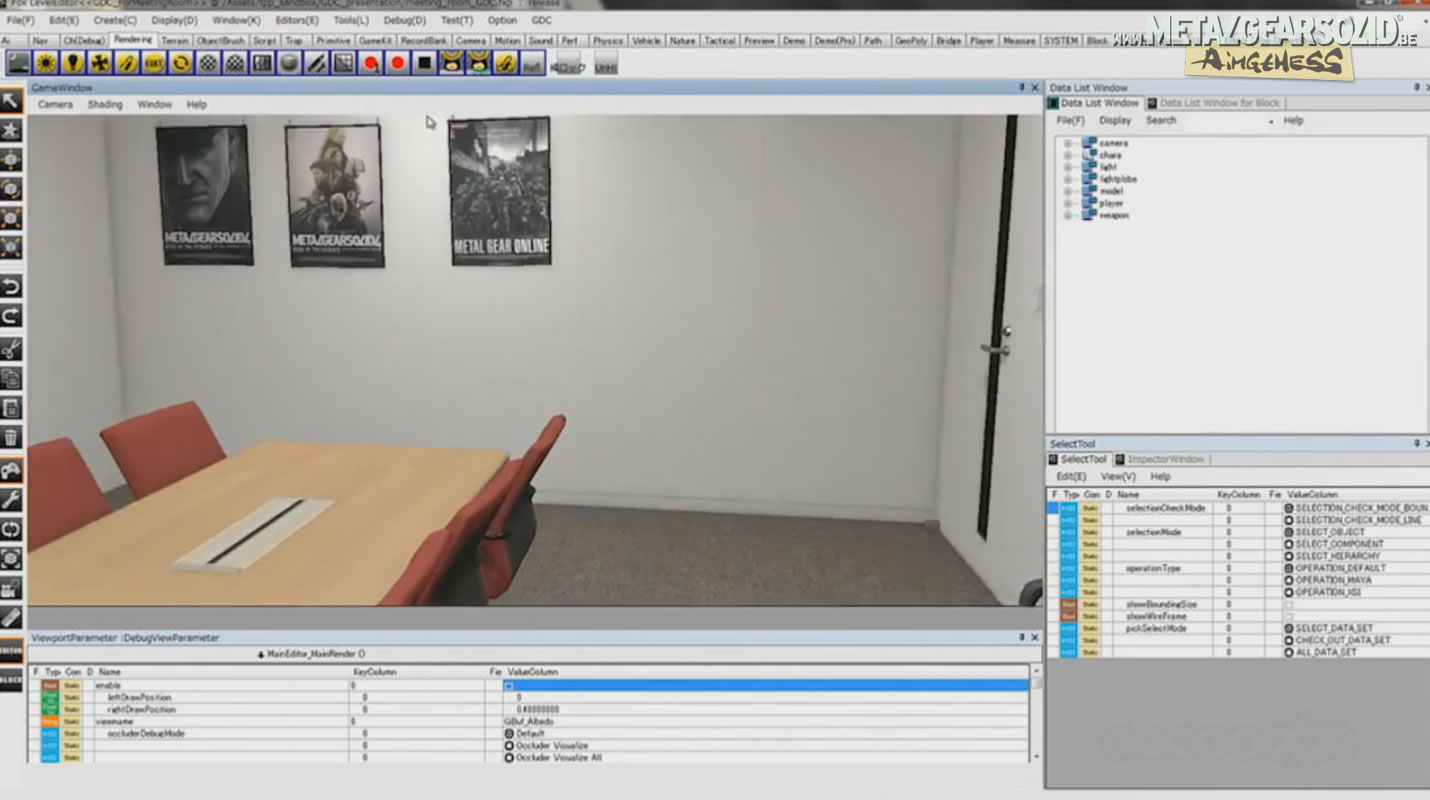Click the Refl toolbar icon
Viewport: 1430px width, 800px height.
point(532,63)
